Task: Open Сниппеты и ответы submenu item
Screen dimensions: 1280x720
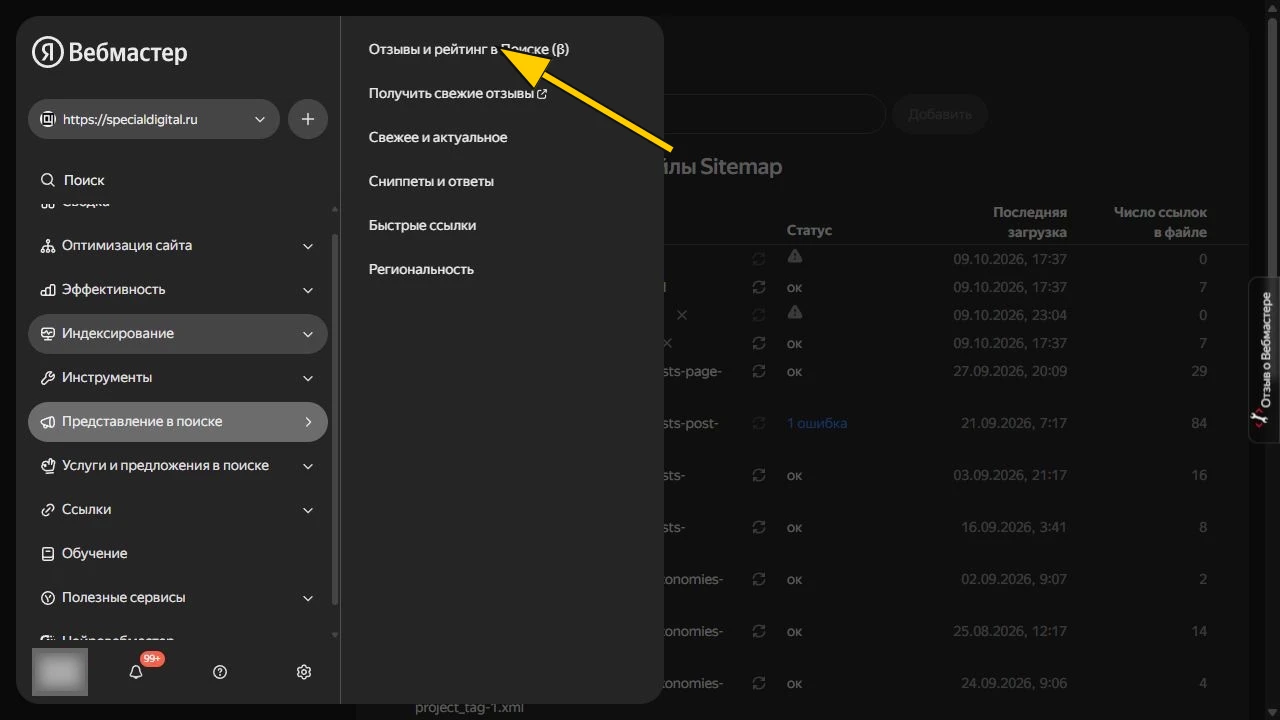Action: 431,181
